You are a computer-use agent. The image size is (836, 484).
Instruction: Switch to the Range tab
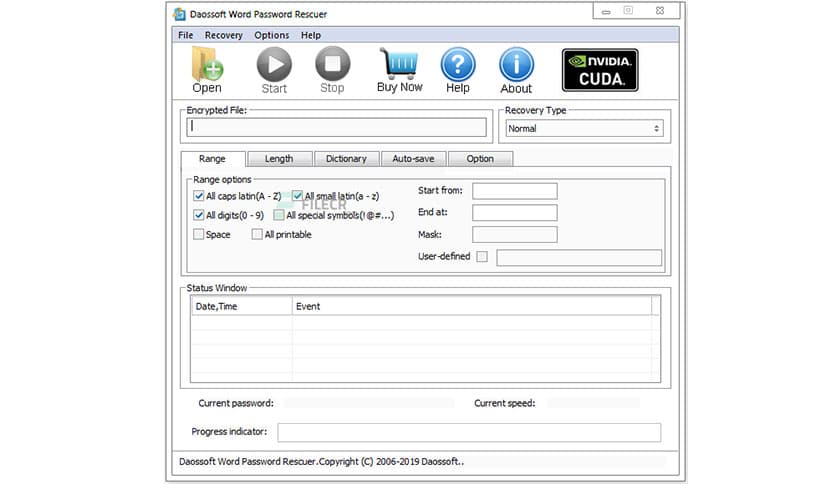(213, 159)
